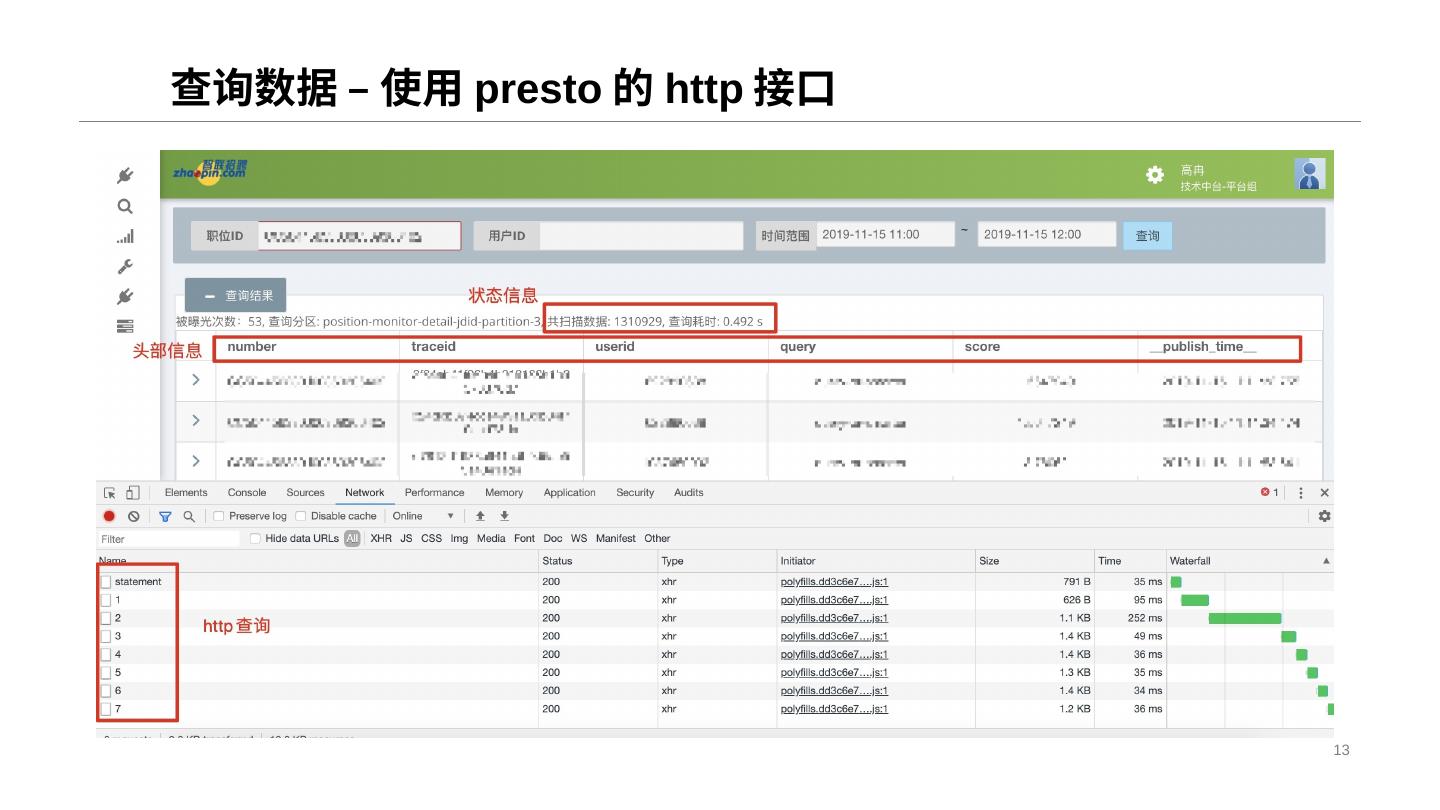The image size is (1440, 810).
Task: Open the wrench tools icon in sidebar
Action: 125,267
